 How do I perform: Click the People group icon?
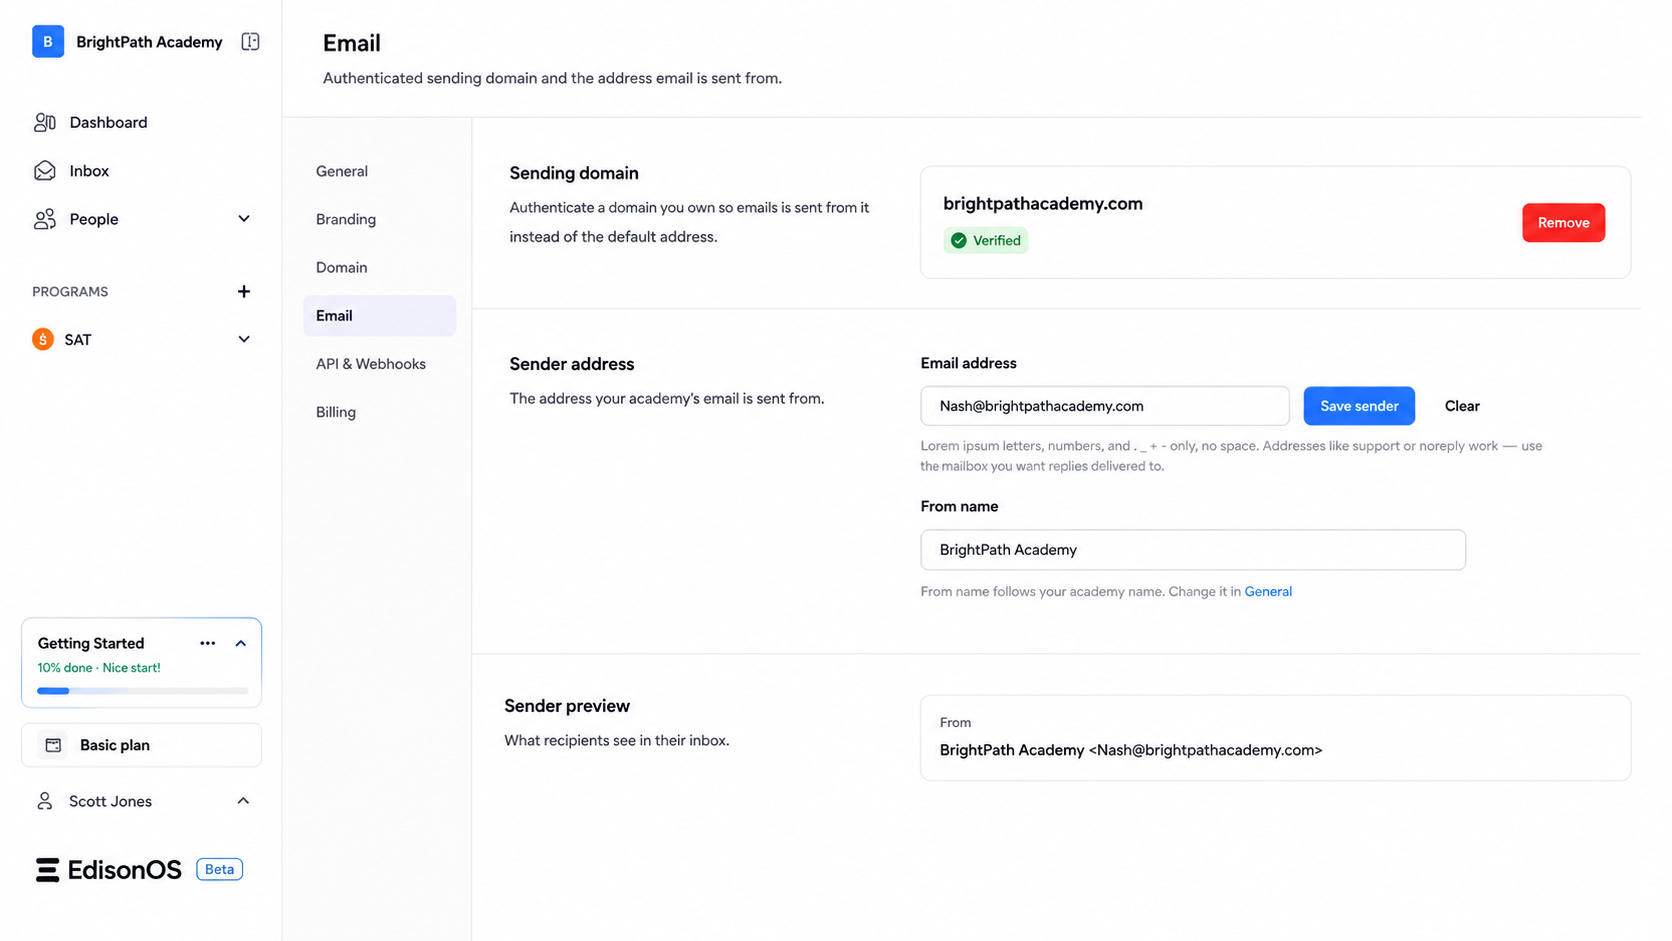pyautogui.click(x=45, y=219)
